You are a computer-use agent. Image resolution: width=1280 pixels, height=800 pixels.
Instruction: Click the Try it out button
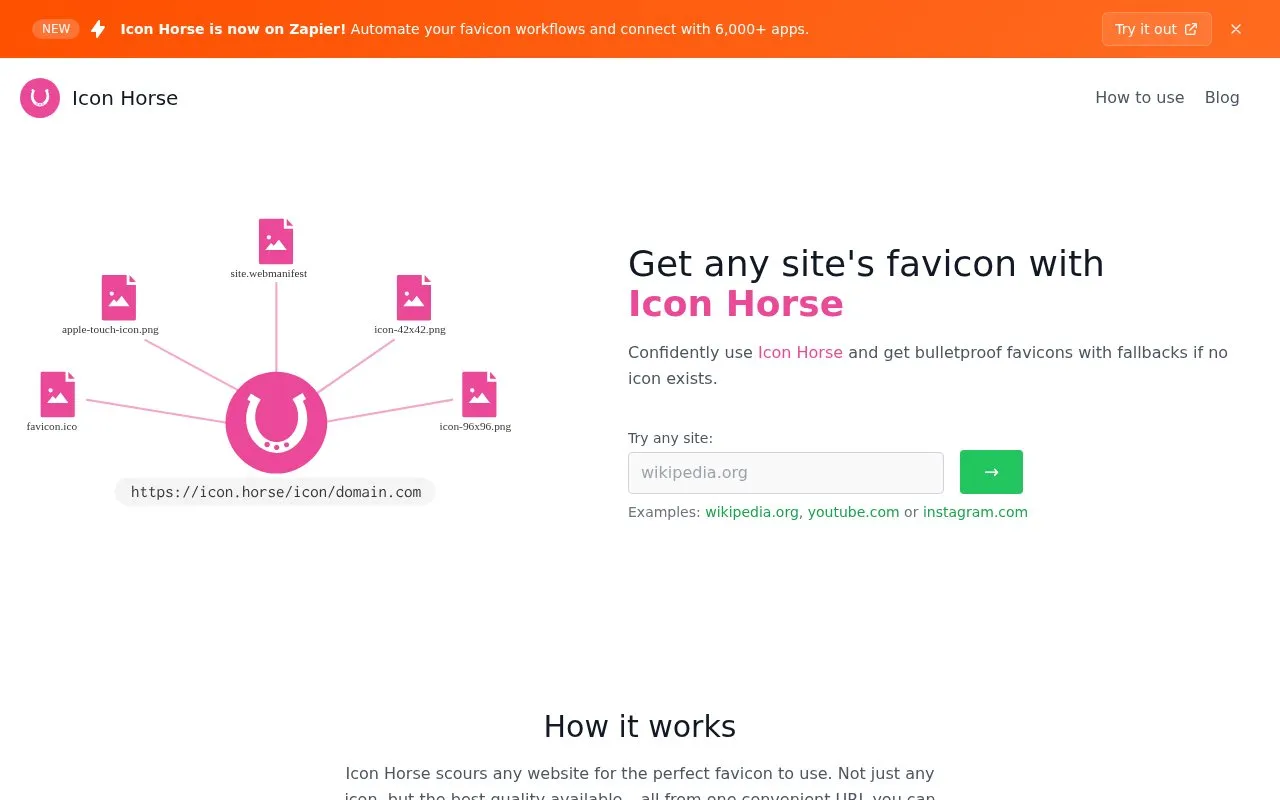point(1156,29)
